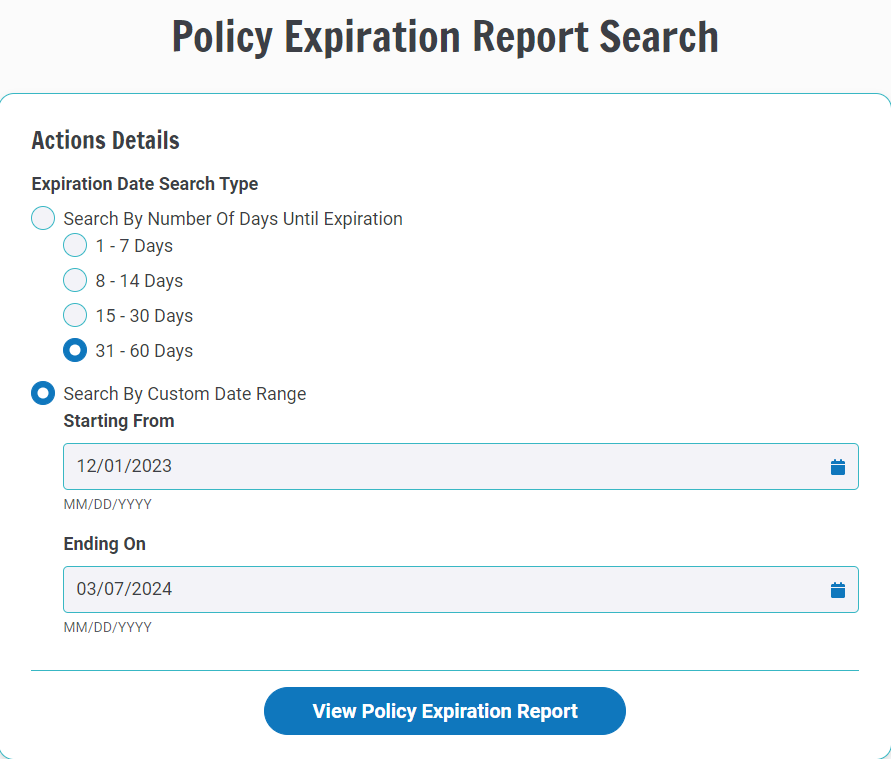This screenshot has height=759, width=891.
Task: Open the Ending On calendar picker icon
Action: (x=837, y=589)
